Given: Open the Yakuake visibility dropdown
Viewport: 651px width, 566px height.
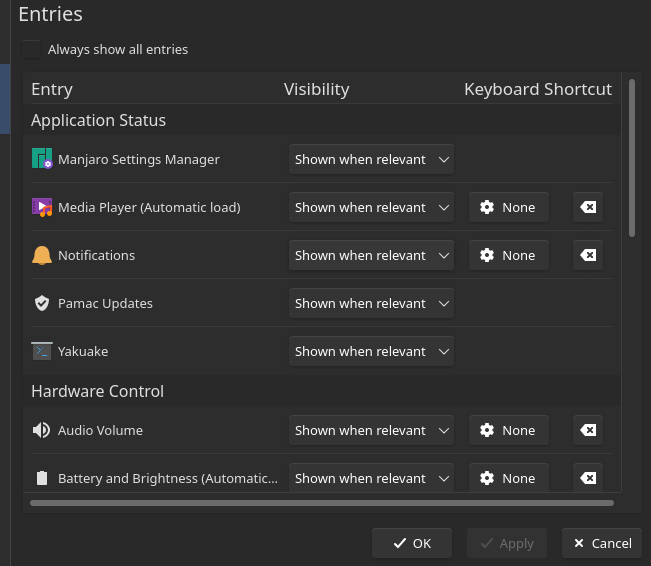Looking at the screenshot, I should (371, 351).
